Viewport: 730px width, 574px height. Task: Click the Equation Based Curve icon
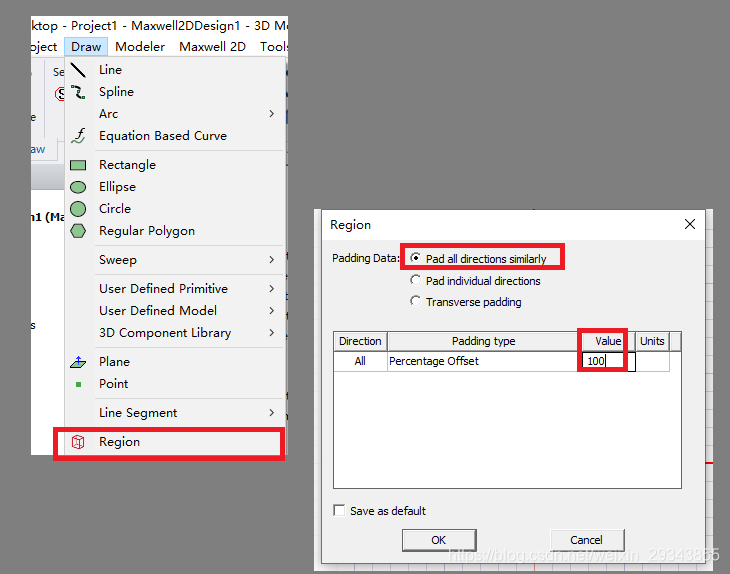(x=78, y=136)
